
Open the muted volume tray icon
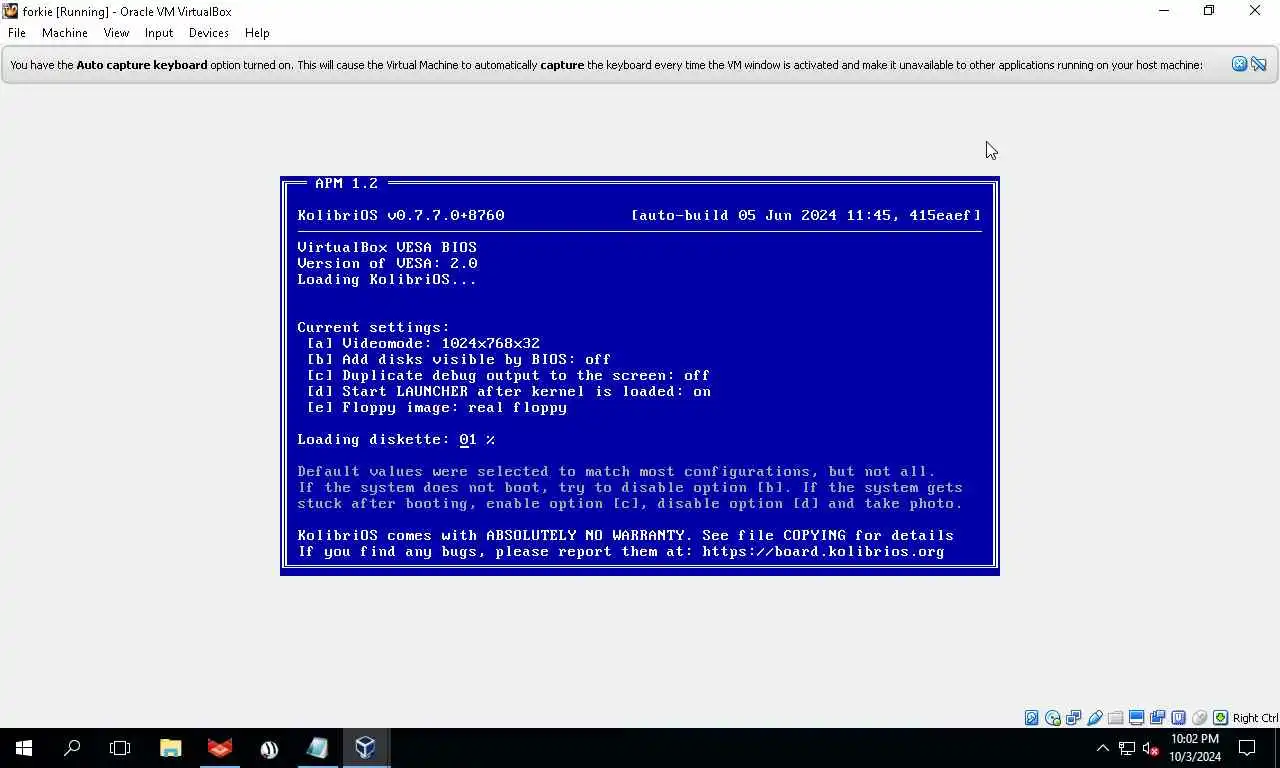coord(1151,748)
